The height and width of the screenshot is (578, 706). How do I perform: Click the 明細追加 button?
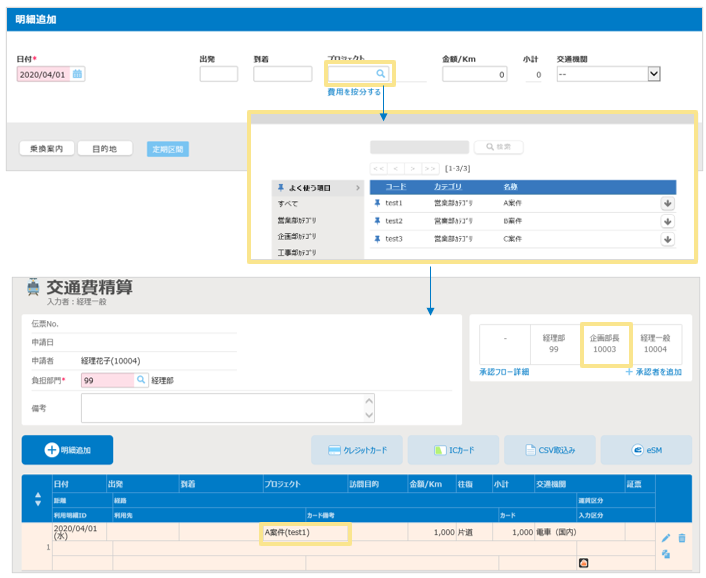67,450
